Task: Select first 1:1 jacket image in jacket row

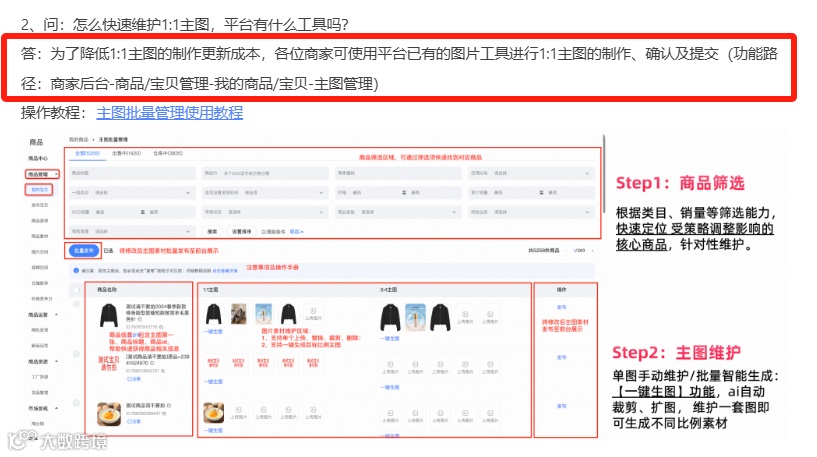Action: [x=214, y=314]
